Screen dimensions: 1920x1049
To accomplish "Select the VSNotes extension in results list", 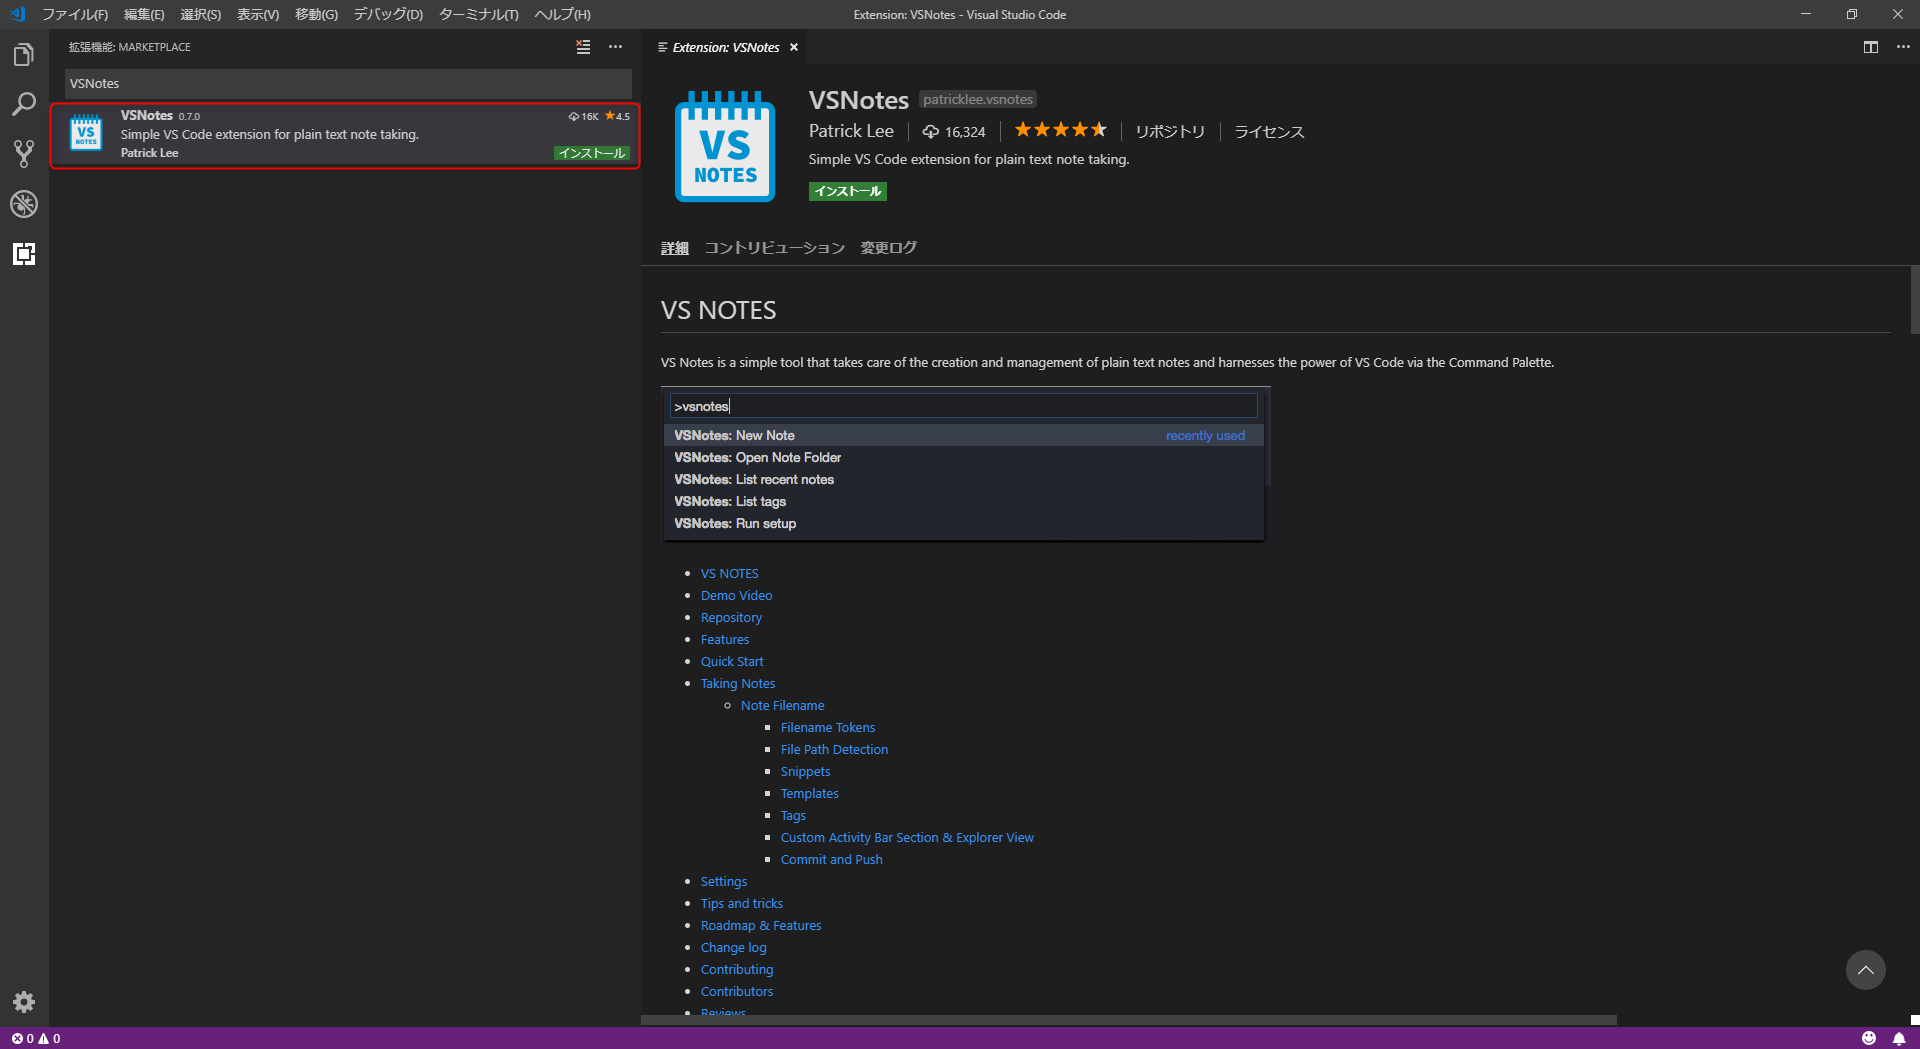I will point(345,135).
